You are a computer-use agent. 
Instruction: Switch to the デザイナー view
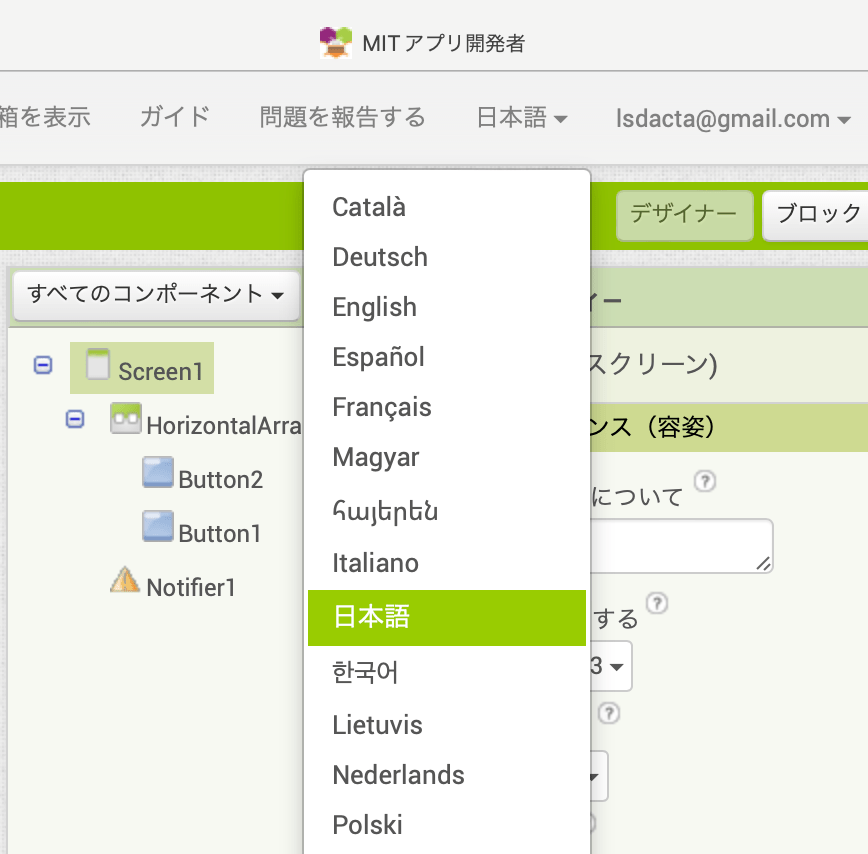tap(684, 214)
